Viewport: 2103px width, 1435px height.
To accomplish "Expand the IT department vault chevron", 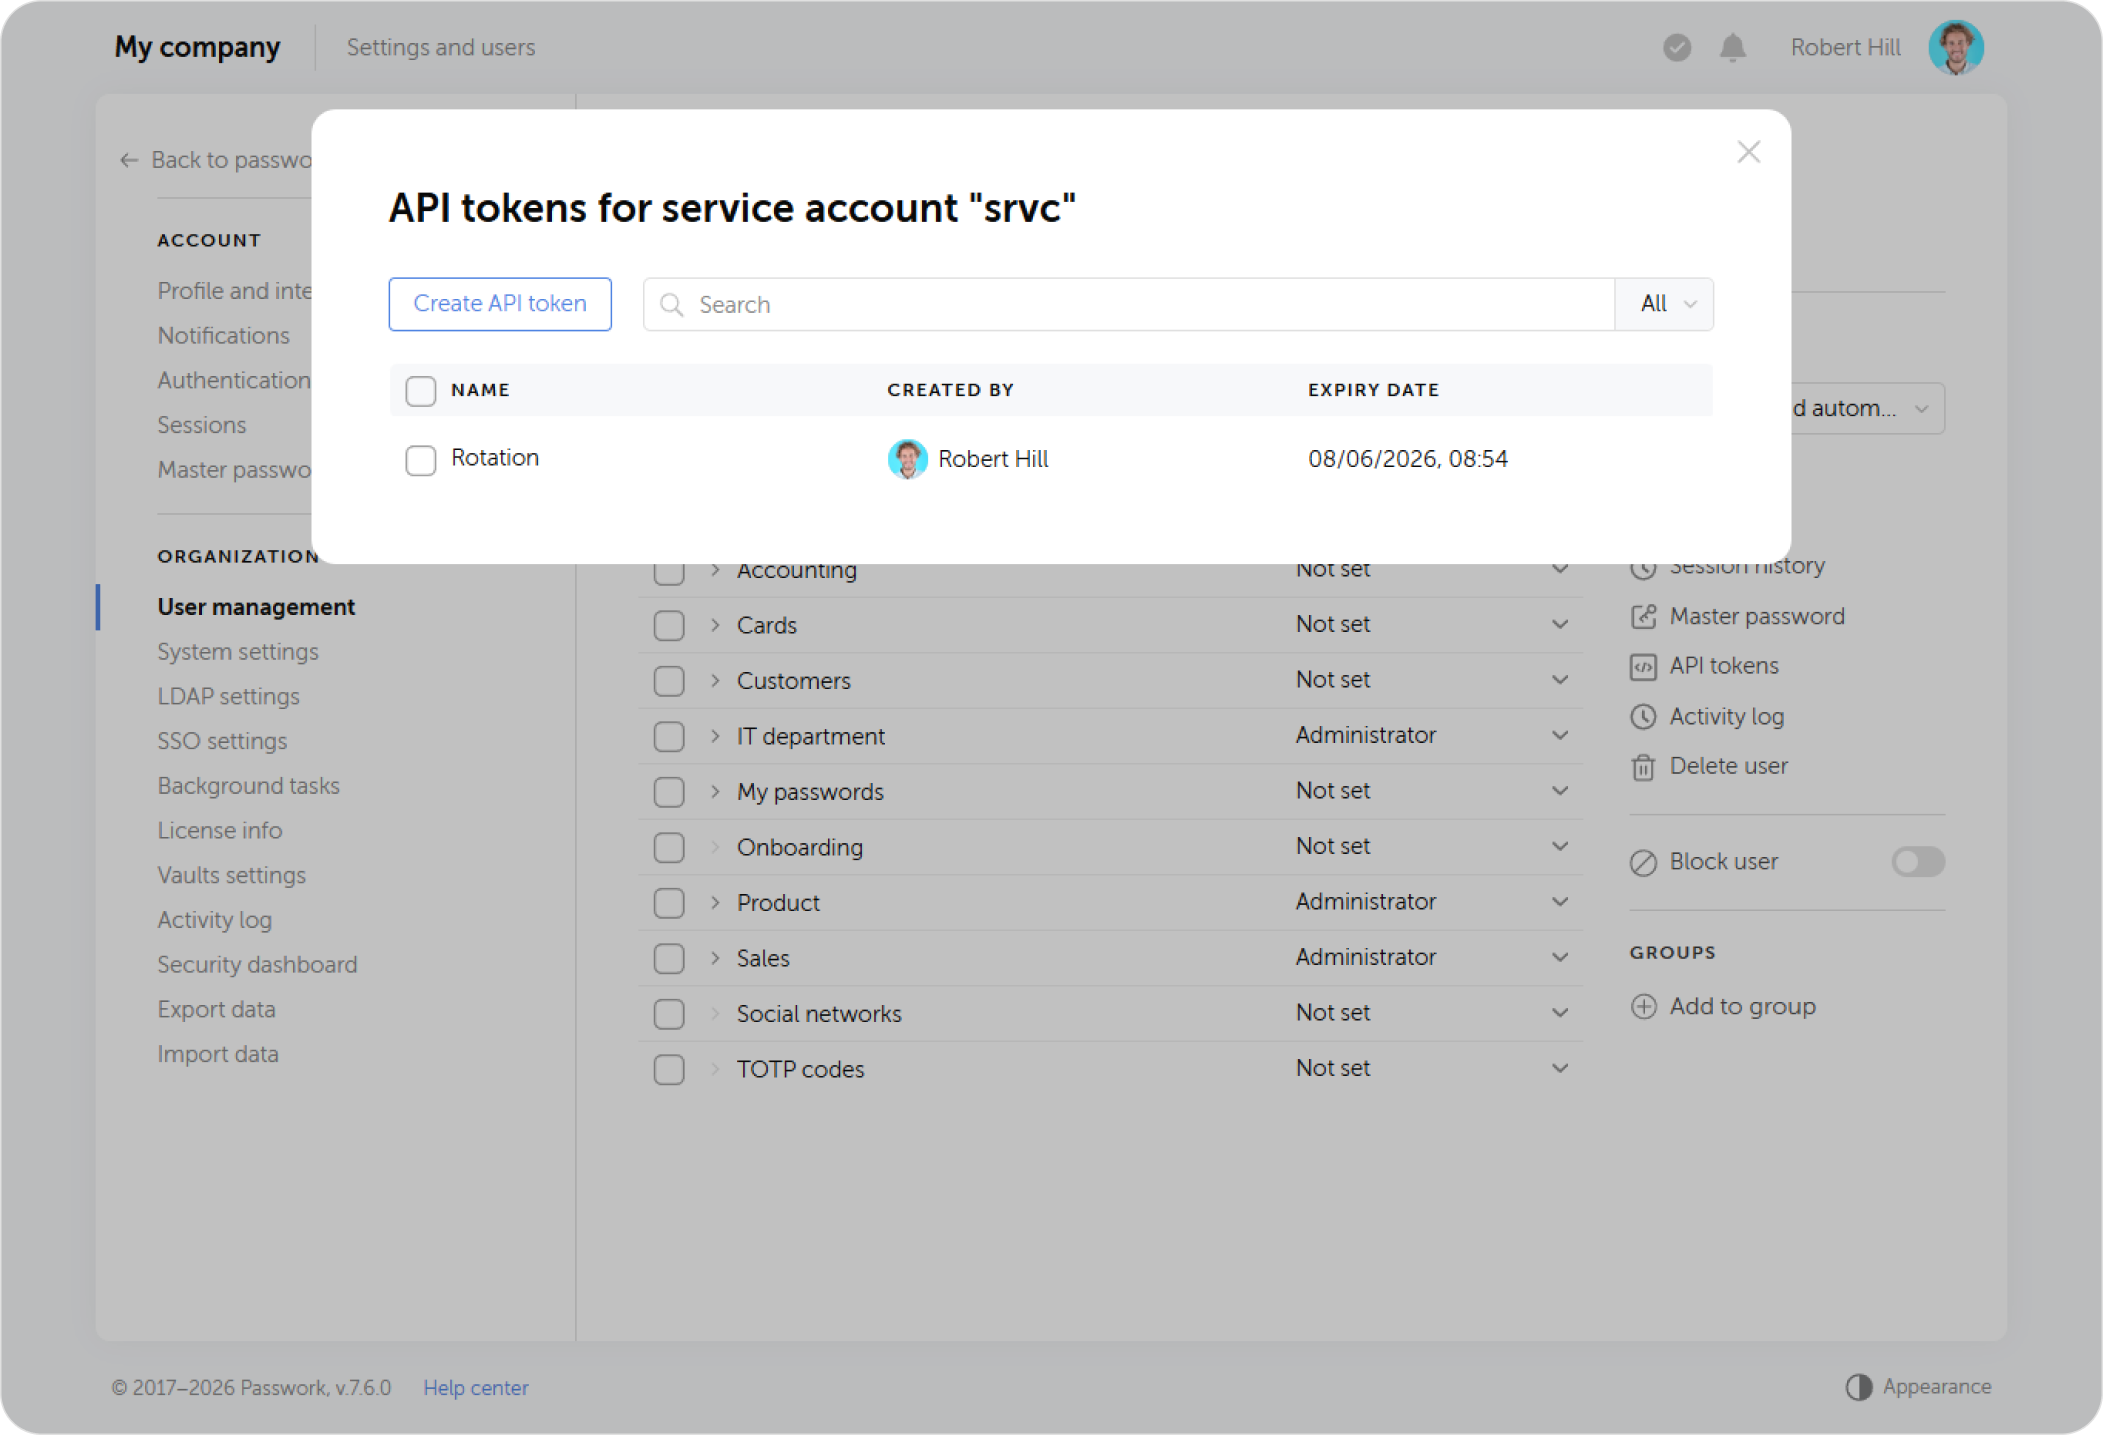I will pos(715,736).
